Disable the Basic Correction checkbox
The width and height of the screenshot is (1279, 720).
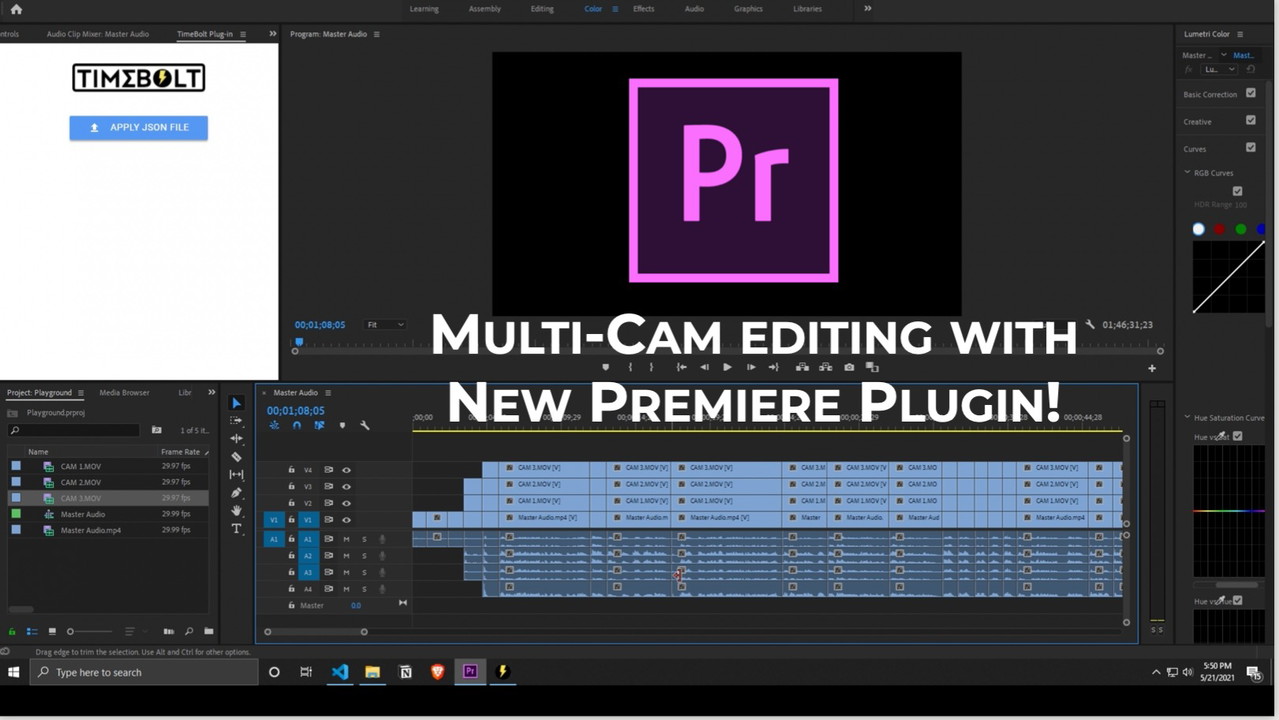pyautogui.click(x=1250, y=93)
